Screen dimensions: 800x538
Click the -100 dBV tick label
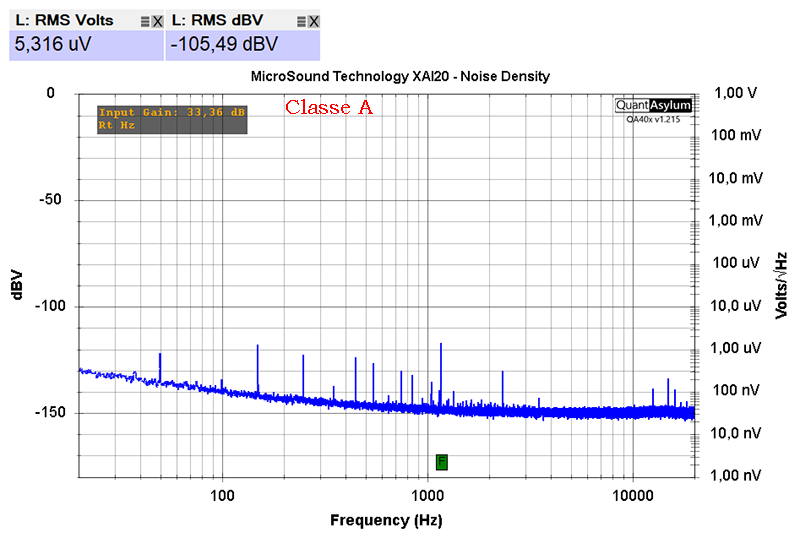tap(51, 306)
